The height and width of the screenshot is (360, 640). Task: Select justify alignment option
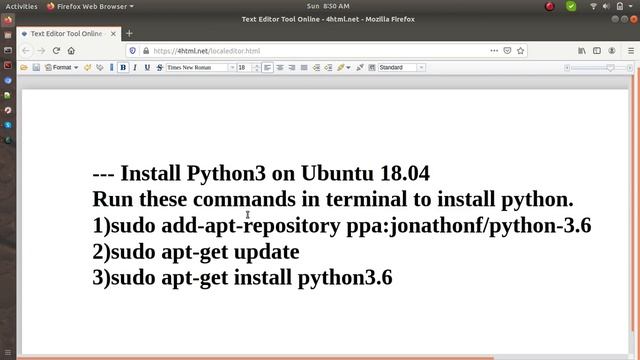point(304,67)
